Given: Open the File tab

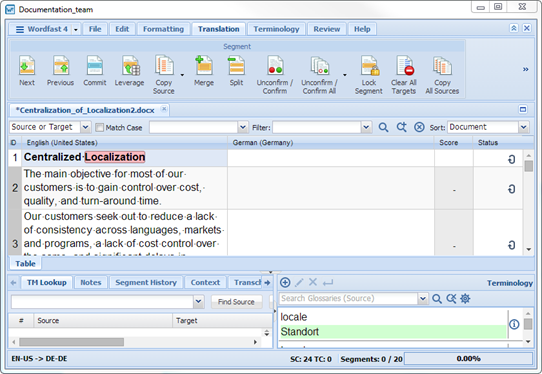Looking at the screenshot, I should (x=95, y=29).
